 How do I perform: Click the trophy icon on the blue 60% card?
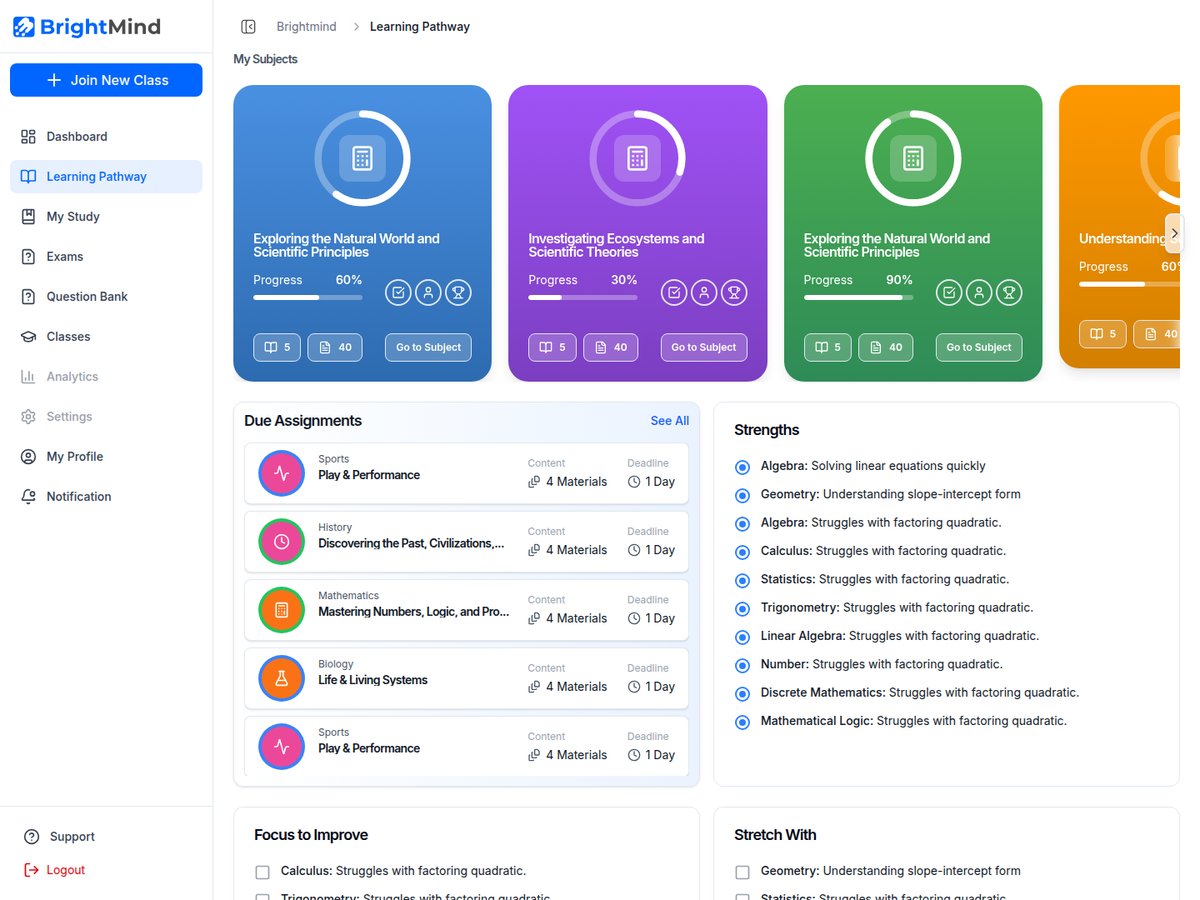click(x=458, y=293)
